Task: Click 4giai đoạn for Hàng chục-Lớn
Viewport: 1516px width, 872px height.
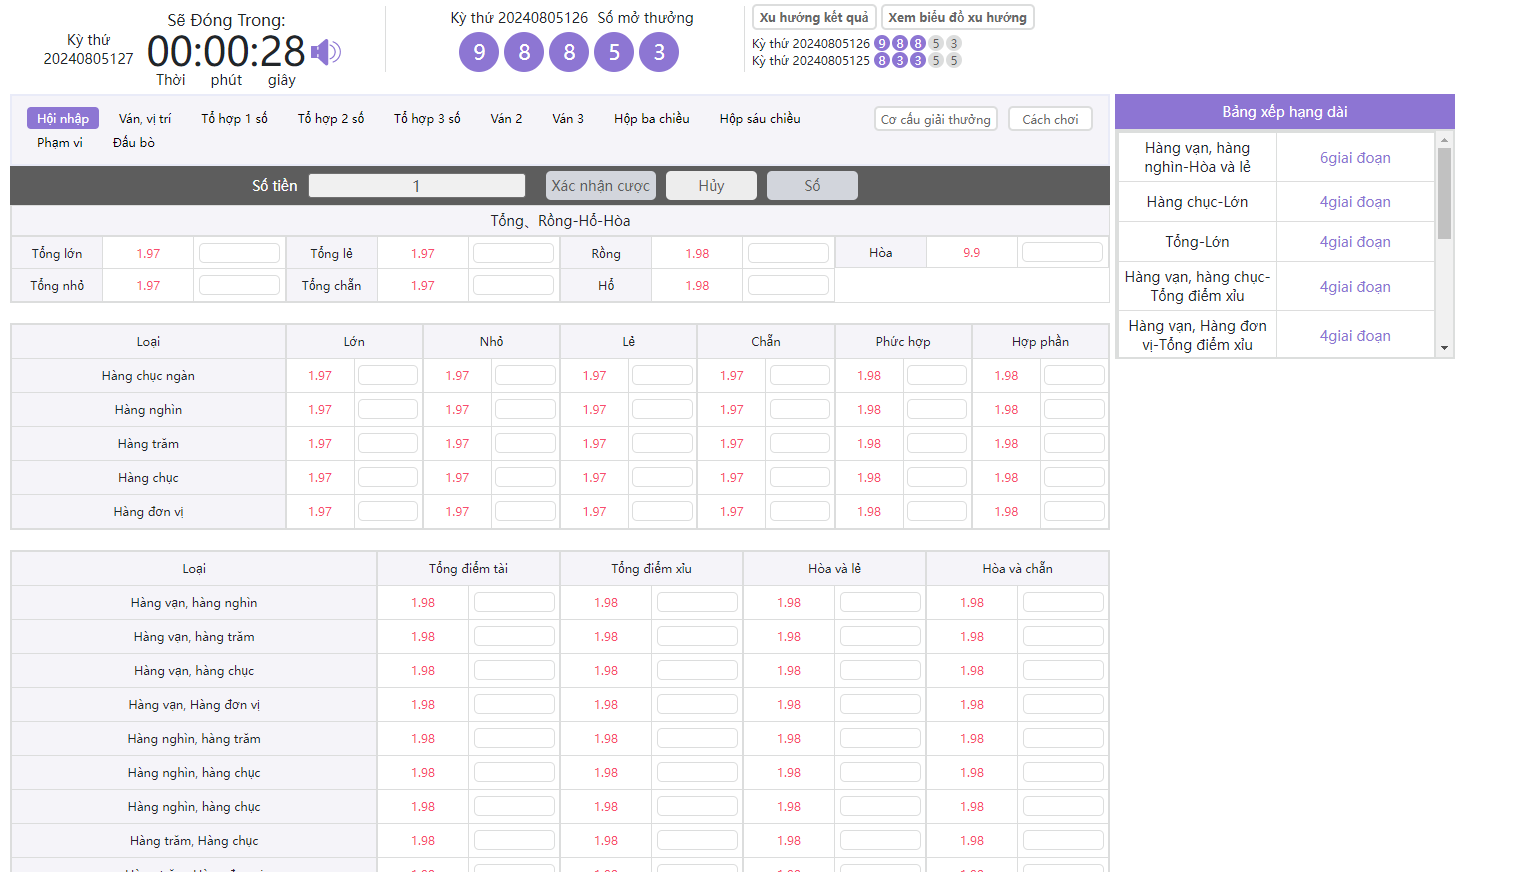Action: pyautogui.click(x=1355, y=201)
